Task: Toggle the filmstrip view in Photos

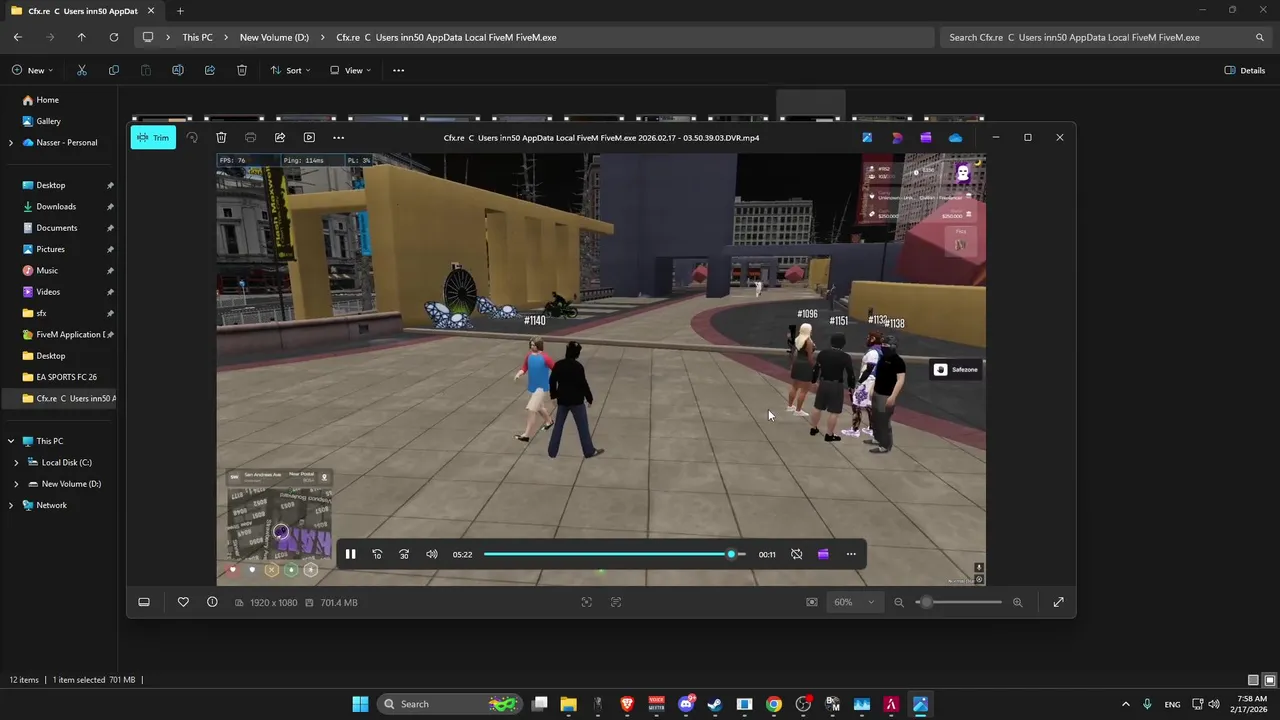Action: tap(144, 602)
